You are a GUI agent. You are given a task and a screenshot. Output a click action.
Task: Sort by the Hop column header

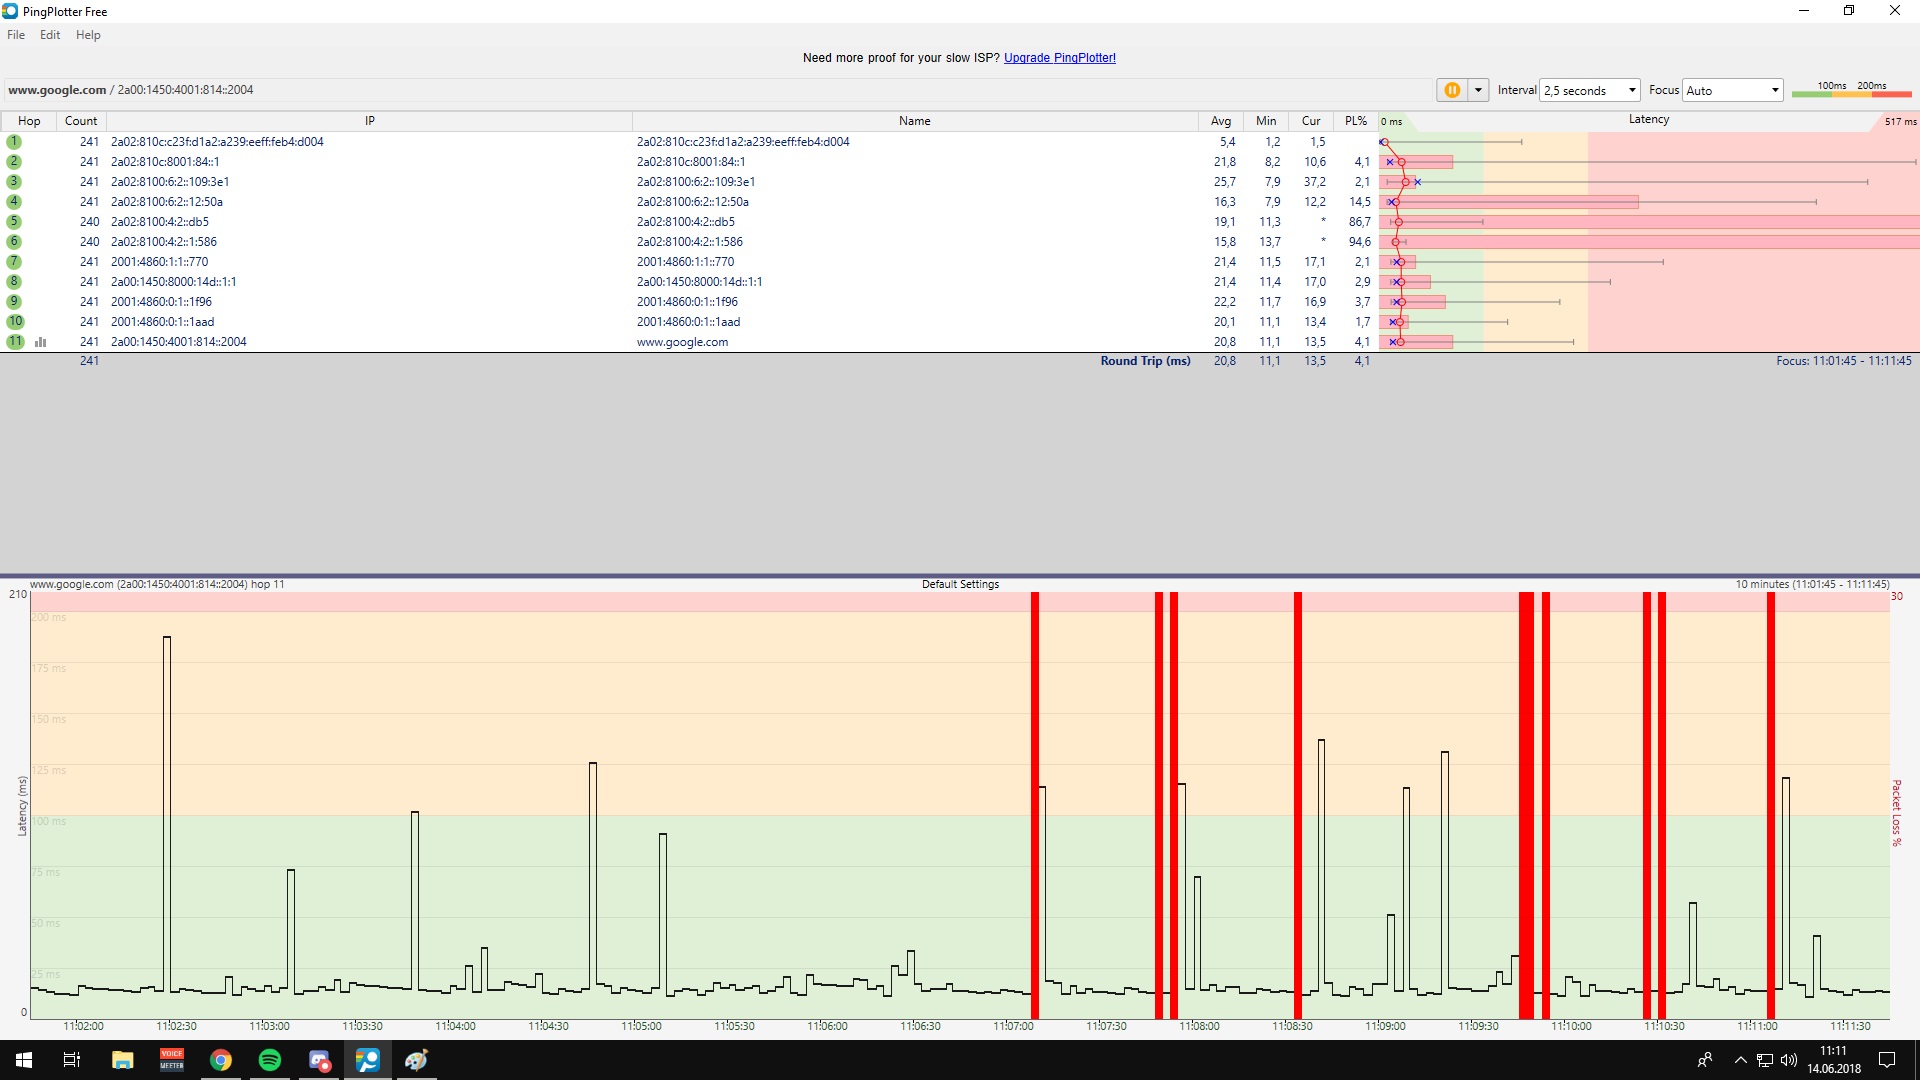click(29, 121)
